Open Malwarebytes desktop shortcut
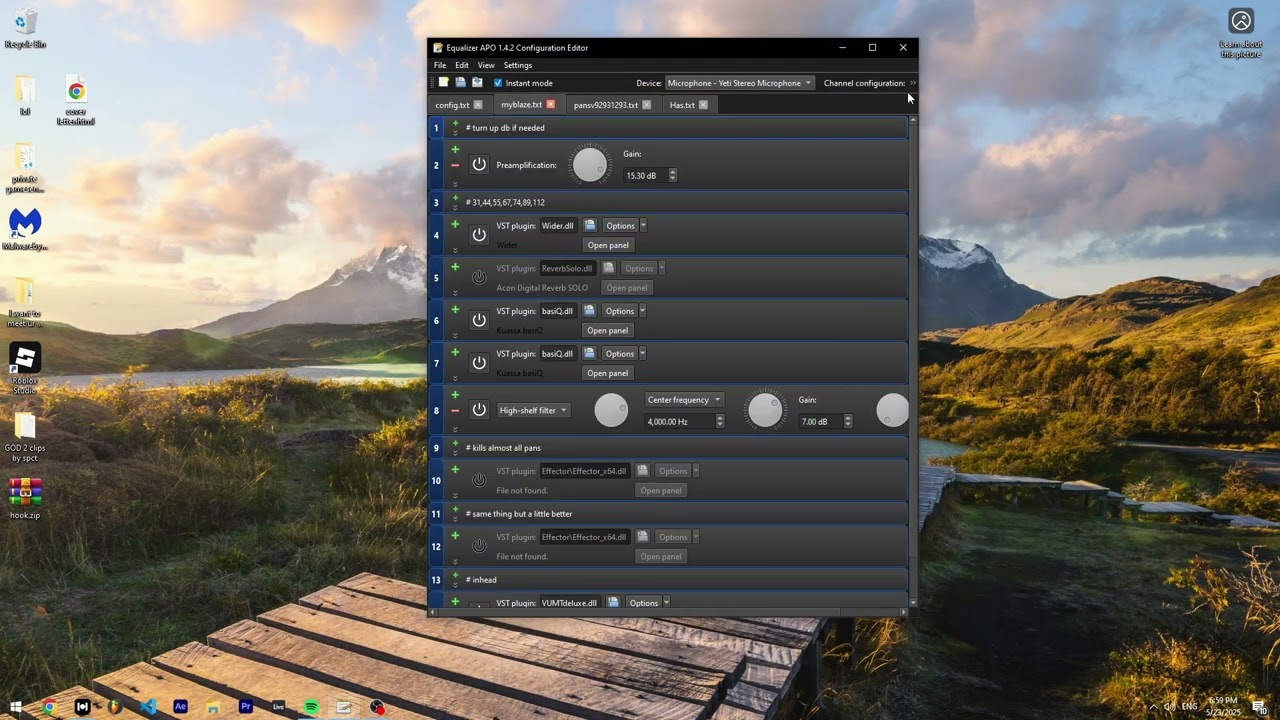Viewport: 1280px width, 720px height. [25, 229]
